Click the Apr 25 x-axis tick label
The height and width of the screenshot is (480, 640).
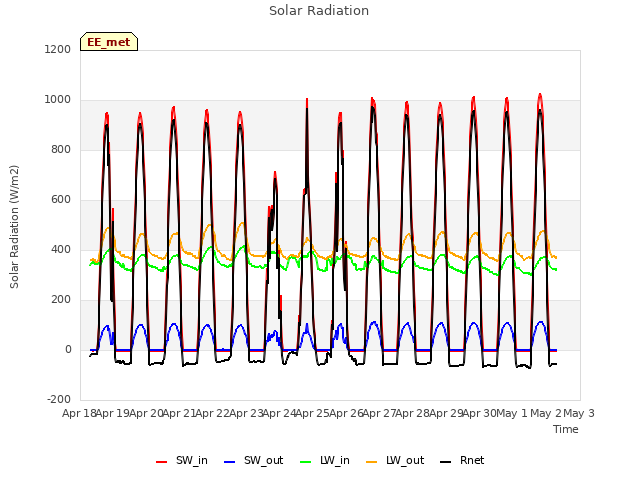point(313,413)
